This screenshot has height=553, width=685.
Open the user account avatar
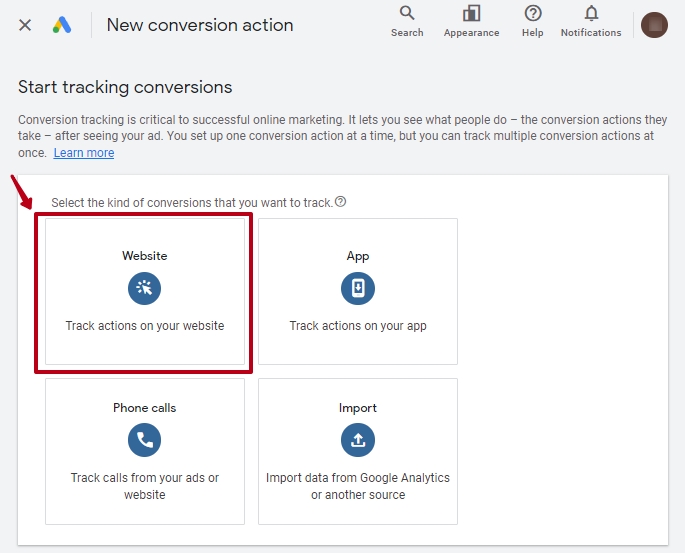click(654, 25)
